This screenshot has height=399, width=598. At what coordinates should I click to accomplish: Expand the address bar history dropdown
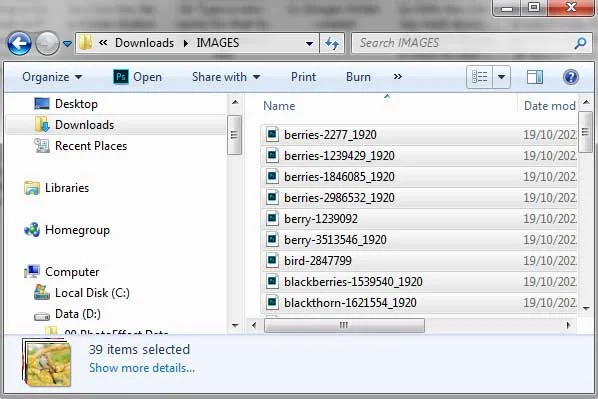tap(310, 43)
